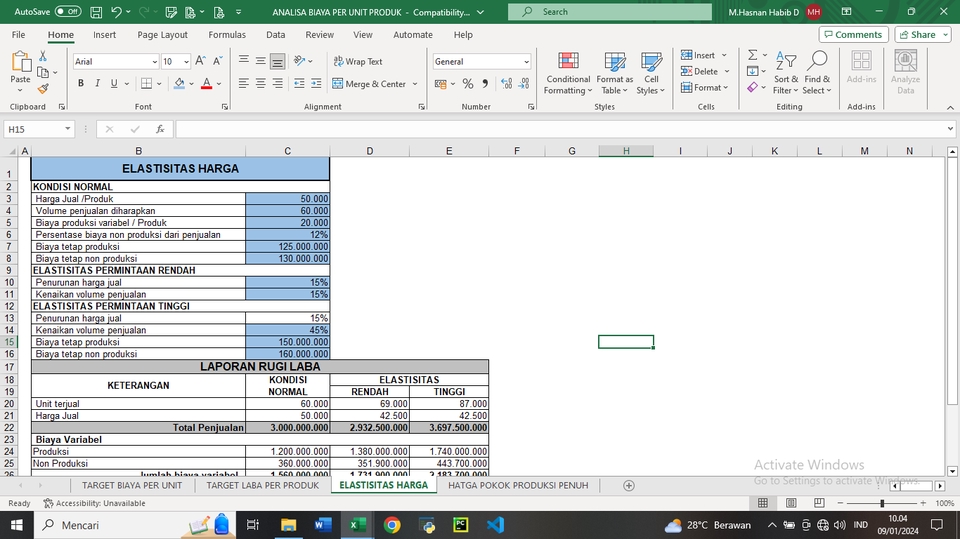Viewport: 960px width, 539px height.
Task: Click Find & Select button
Action: 817,73
